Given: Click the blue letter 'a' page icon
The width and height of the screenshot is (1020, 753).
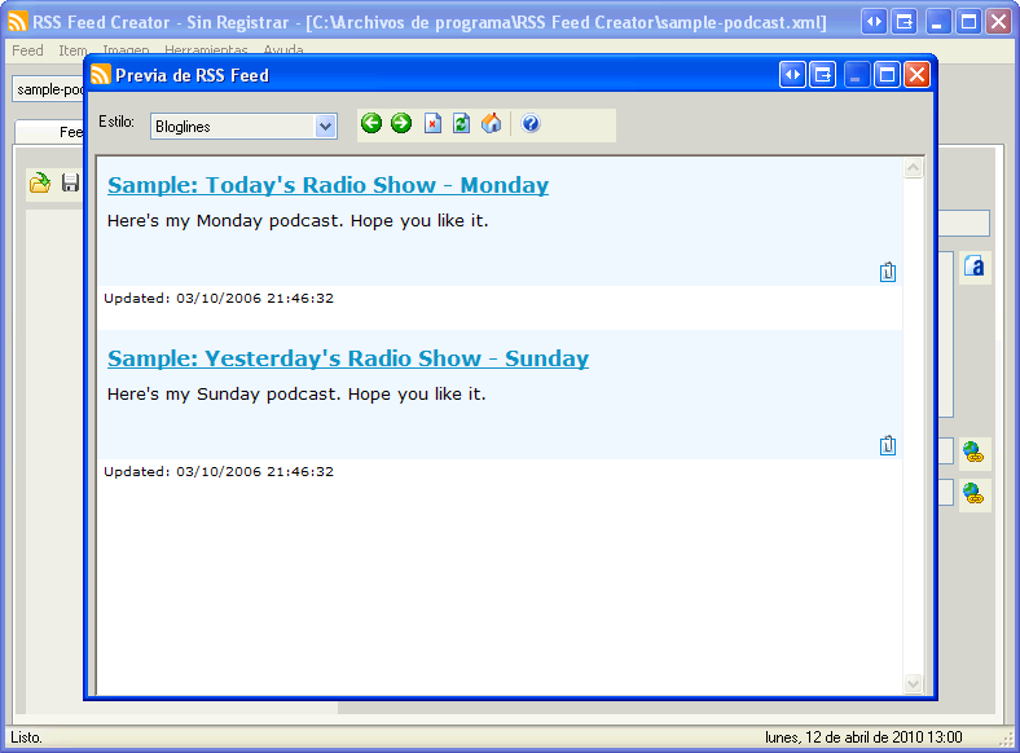Looking at the screenshot, I should (974, 267).
